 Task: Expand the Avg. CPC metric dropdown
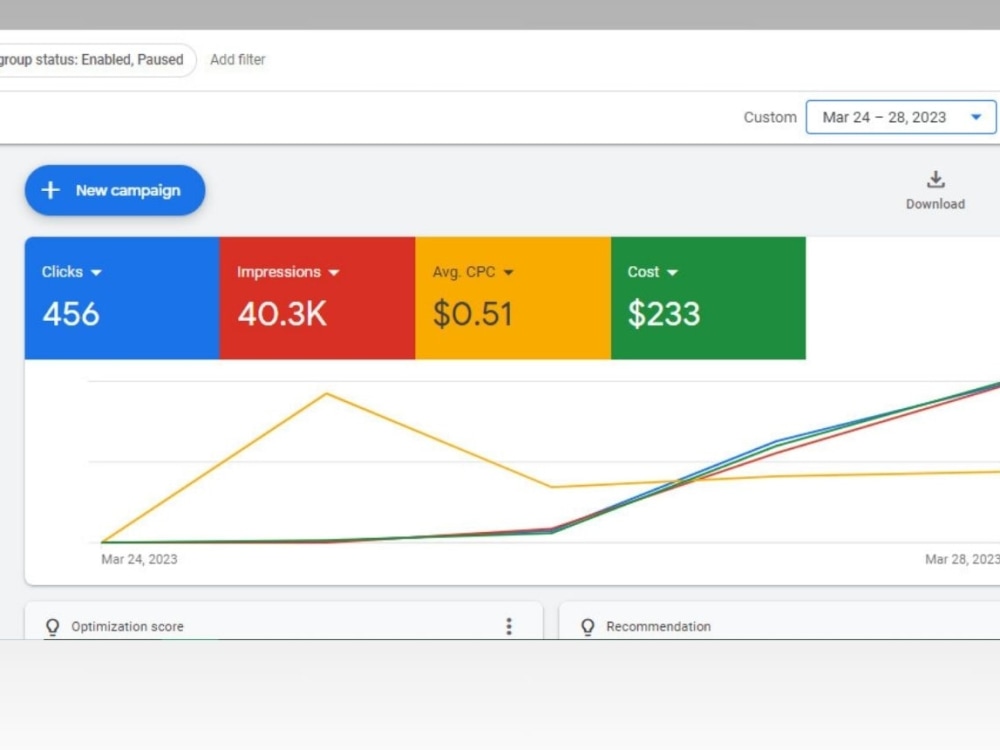coord(508,272)
